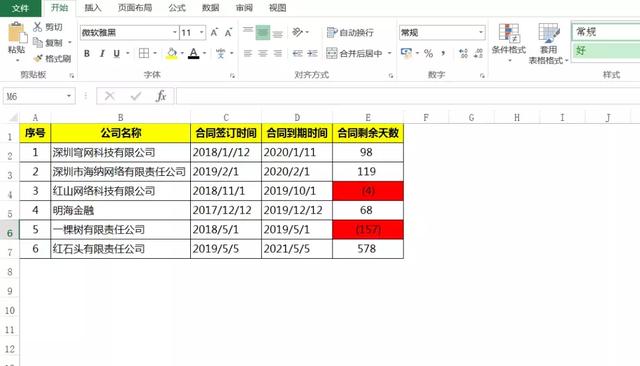Center text horizontally icon
640x366 pixels.
pos(263,53)
